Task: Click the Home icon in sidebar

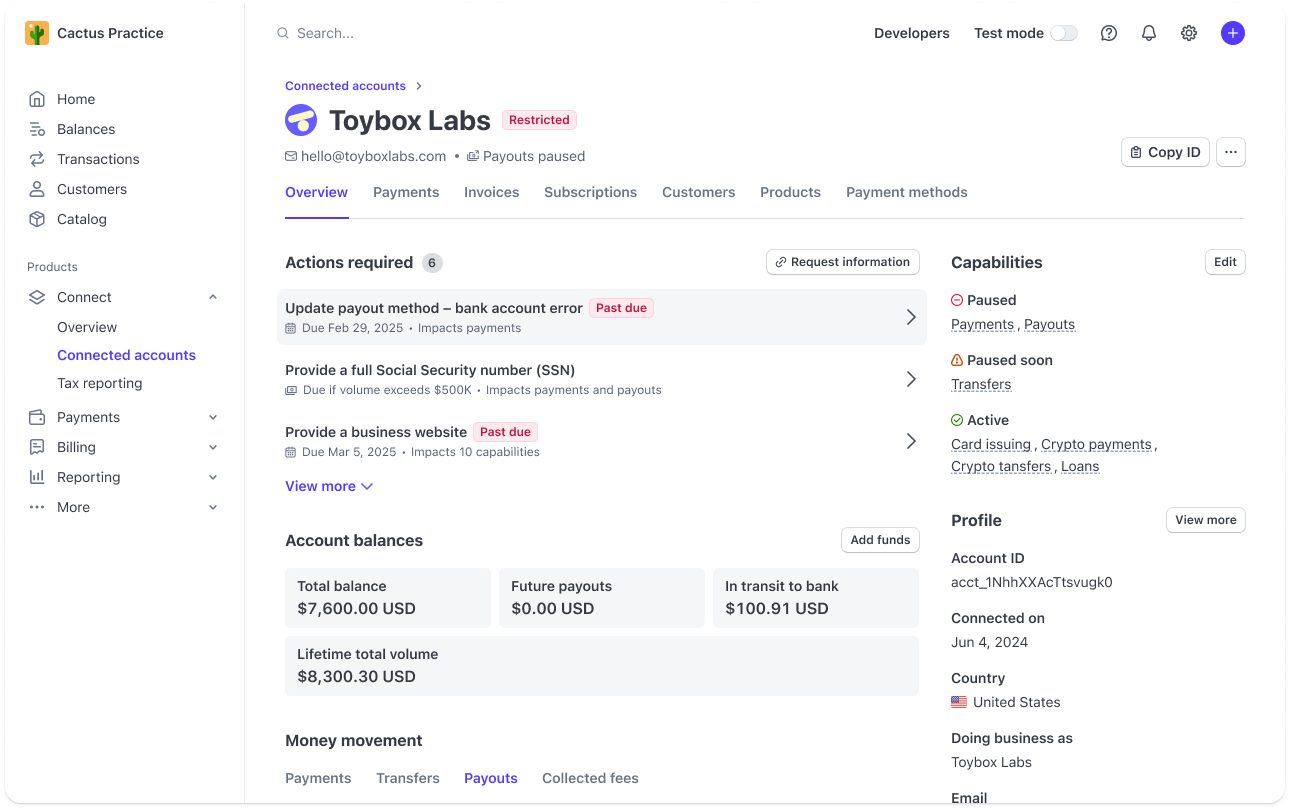Action: point(37,99)
